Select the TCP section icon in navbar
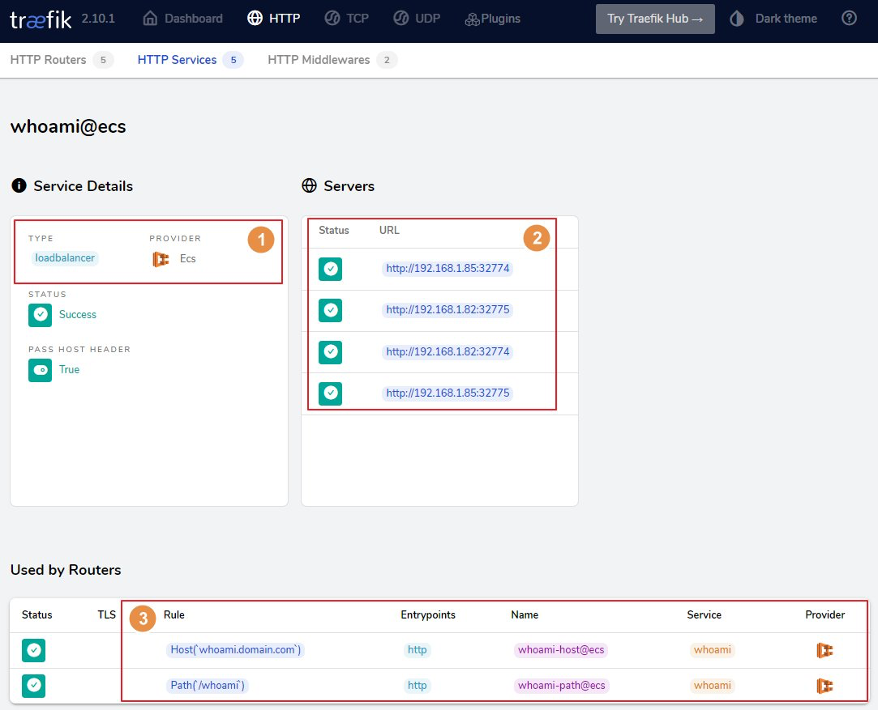The image size is (879, 710). click(x=330, y=17)
